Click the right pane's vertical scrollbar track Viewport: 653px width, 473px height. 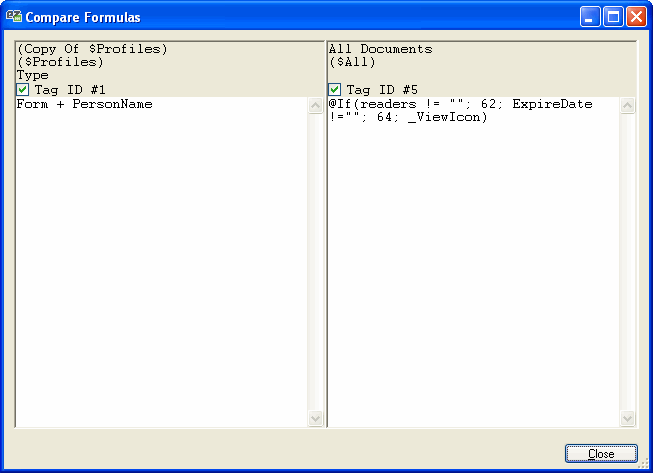tap(628, 260)
